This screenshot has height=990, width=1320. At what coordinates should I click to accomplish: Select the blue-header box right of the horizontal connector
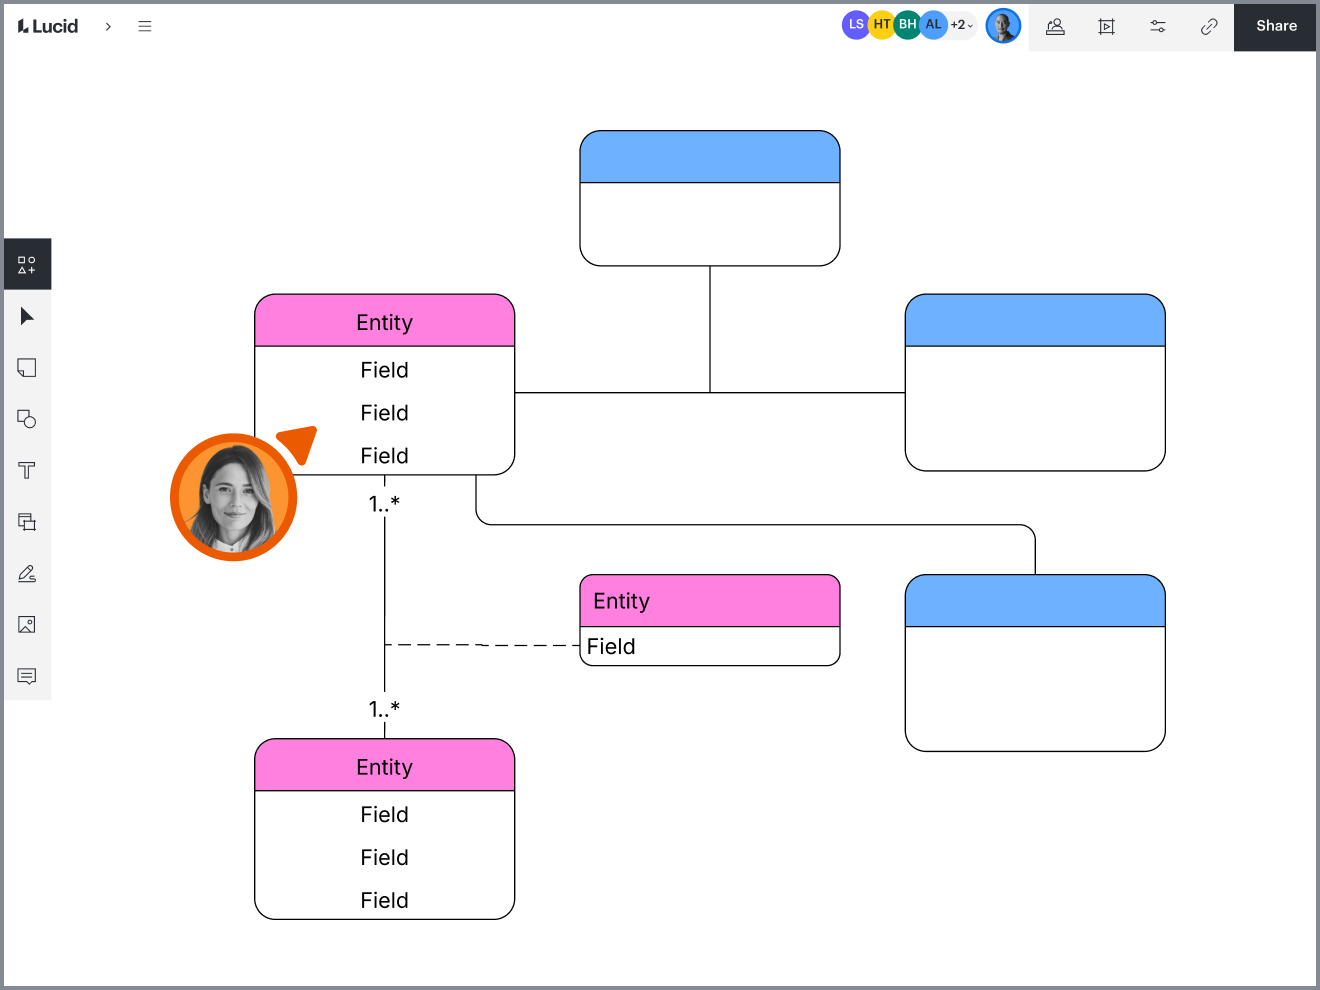pyautogui.click(x=1035, y=382)
